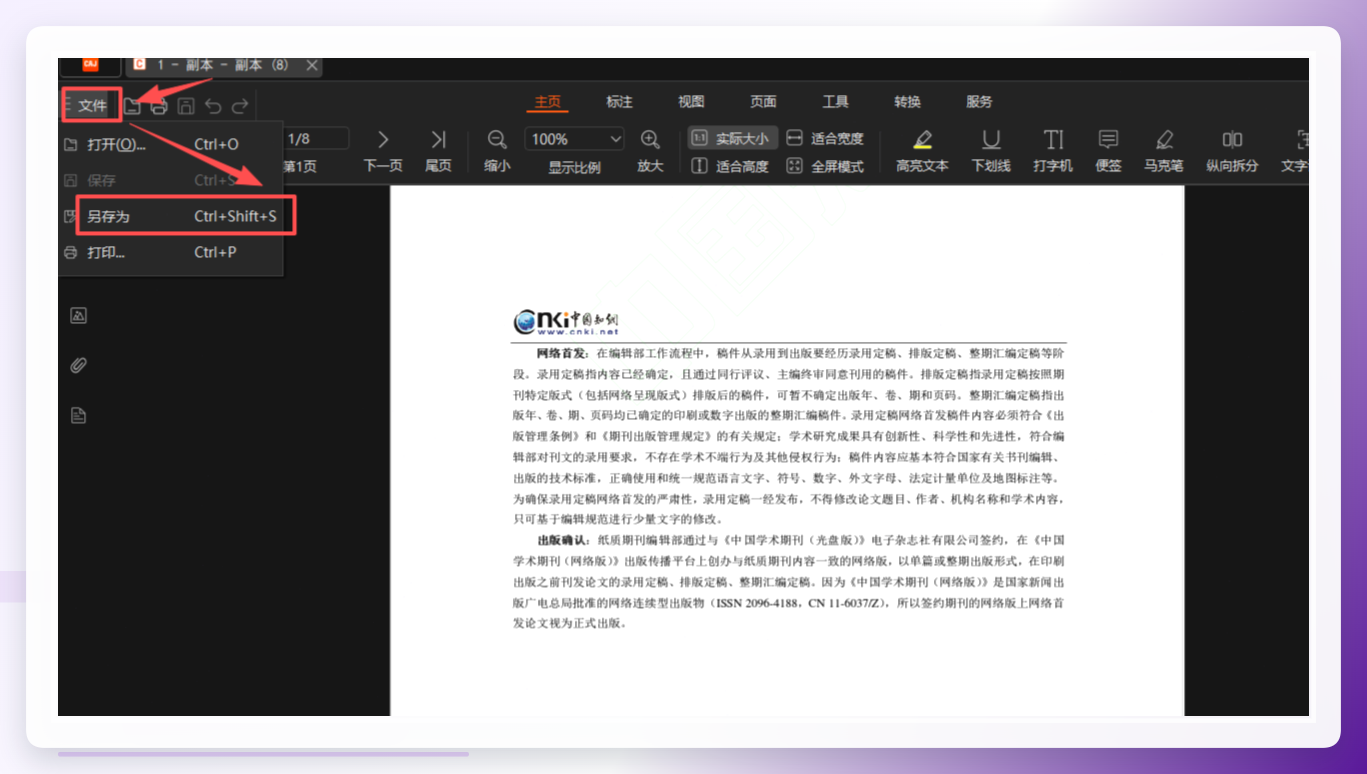The width and height of the screenshot is (1367, 774).
Task: Click the 1/8 page number field
Action: point(315,139)
